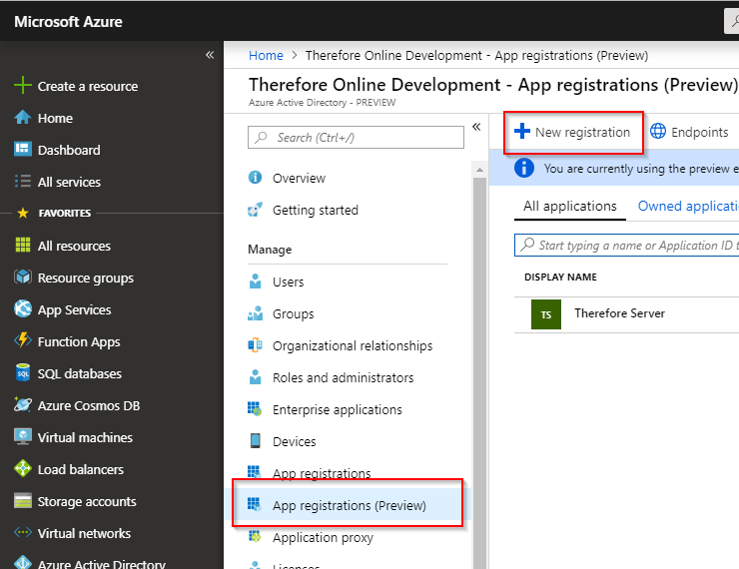Click the Home breadcrumb link

(266, 56)
